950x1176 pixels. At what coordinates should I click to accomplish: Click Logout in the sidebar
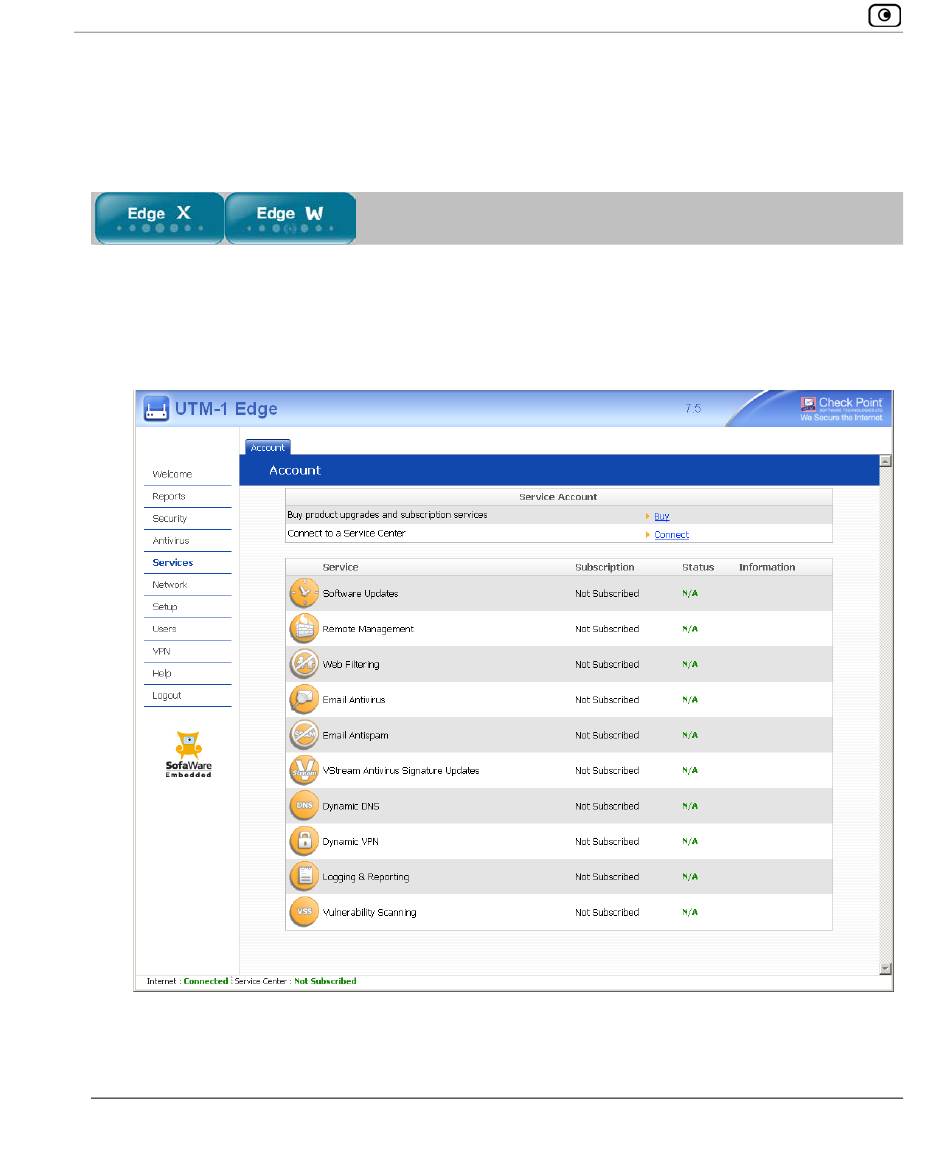166,695
